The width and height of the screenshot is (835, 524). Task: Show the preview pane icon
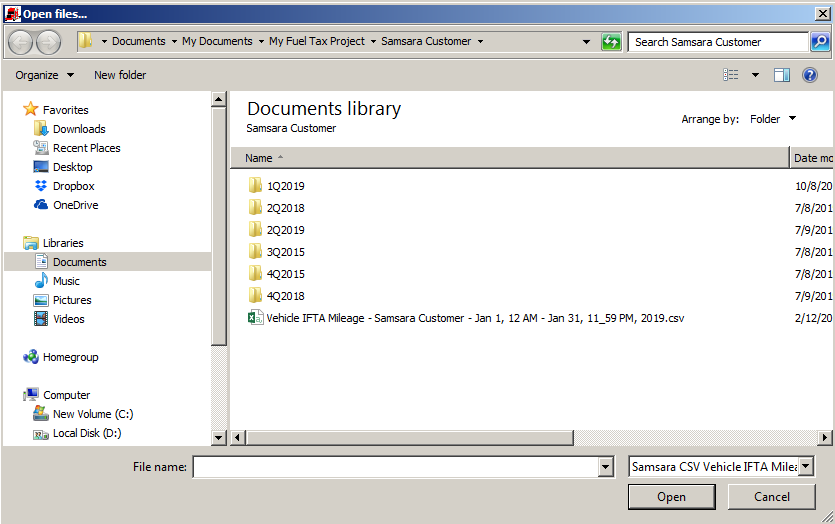pyautogui.click(x=781, y=75)
